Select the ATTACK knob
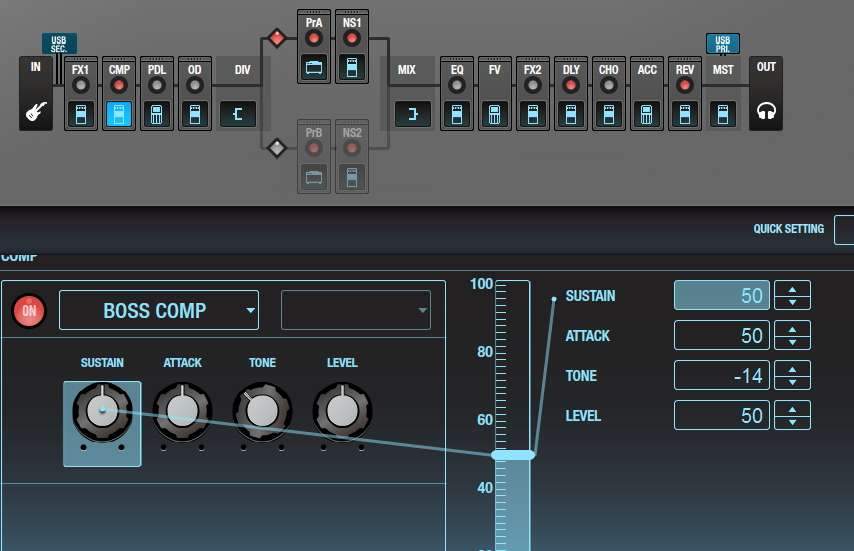The image size is (854, 551). (182, 412)
